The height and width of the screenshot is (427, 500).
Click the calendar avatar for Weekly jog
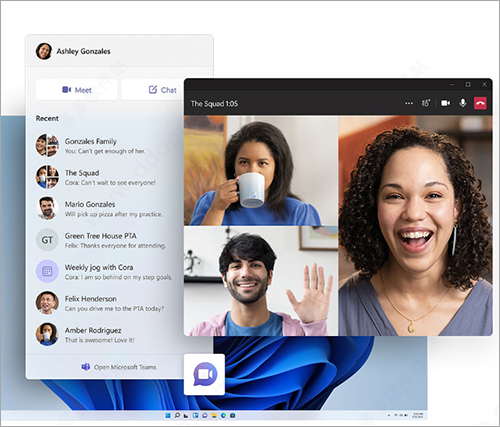(47, 271)
